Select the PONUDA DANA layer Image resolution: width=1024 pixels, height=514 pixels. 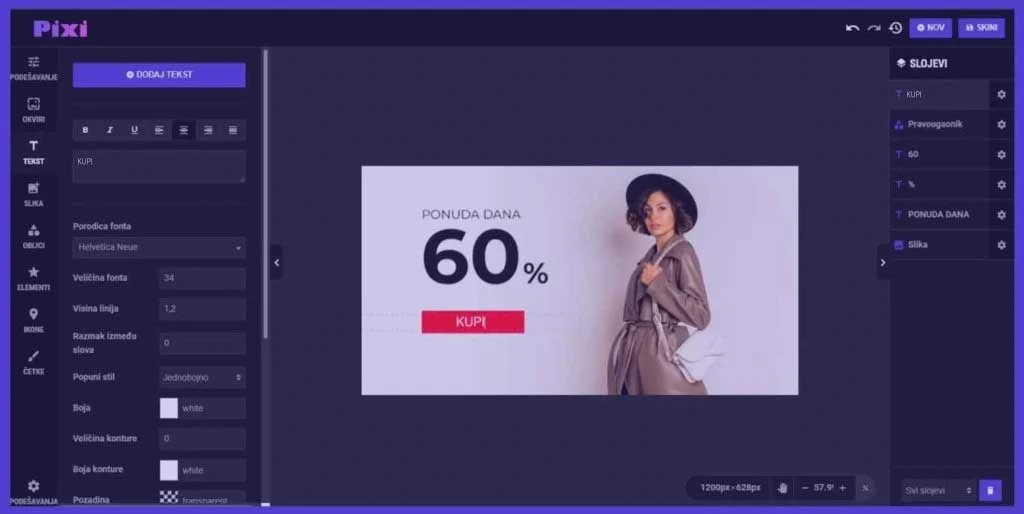[x=939, y=214]
